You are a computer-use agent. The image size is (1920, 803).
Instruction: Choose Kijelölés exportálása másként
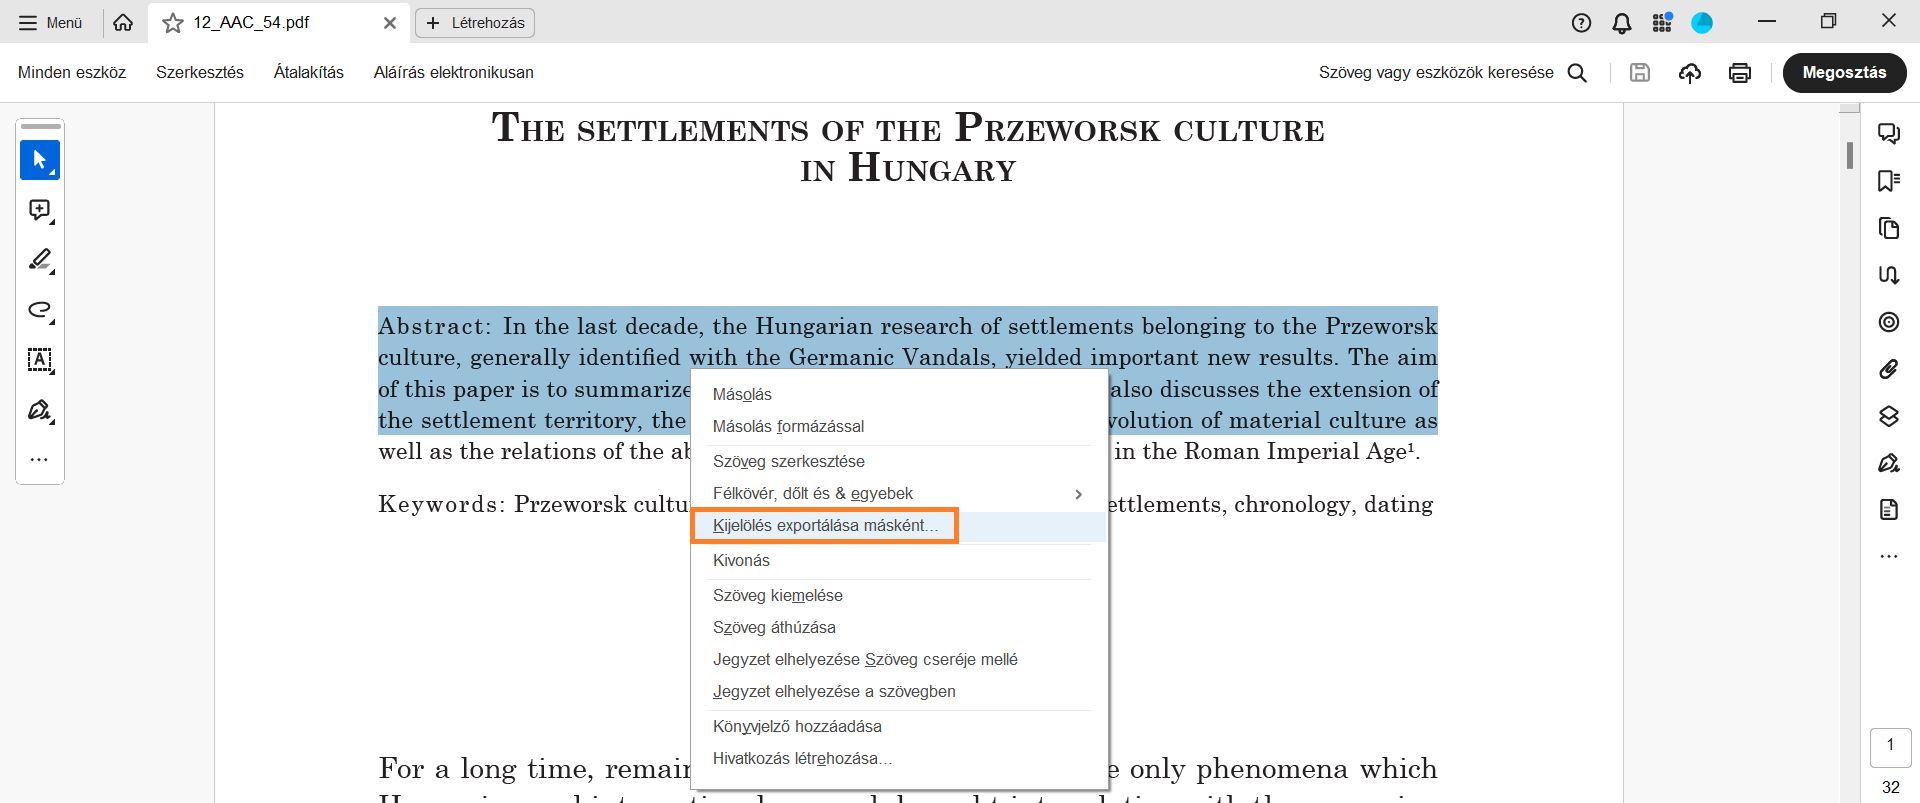899,526
